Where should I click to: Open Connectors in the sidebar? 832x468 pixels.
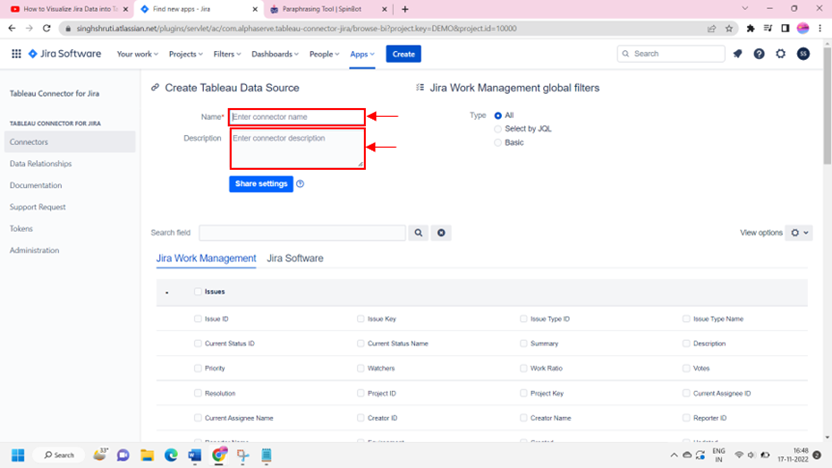[70, 142]
